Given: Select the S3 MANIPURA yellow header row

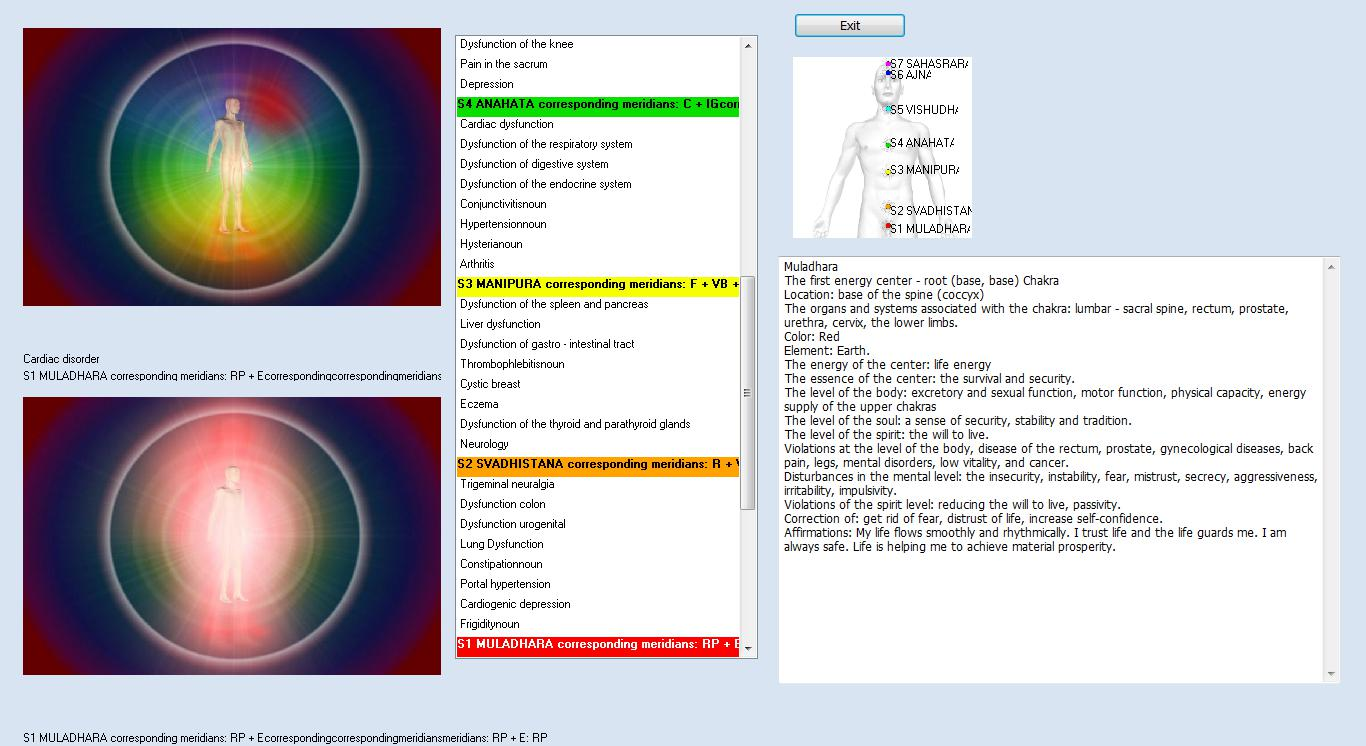Looking at the screenshot, I should (598, 285).
